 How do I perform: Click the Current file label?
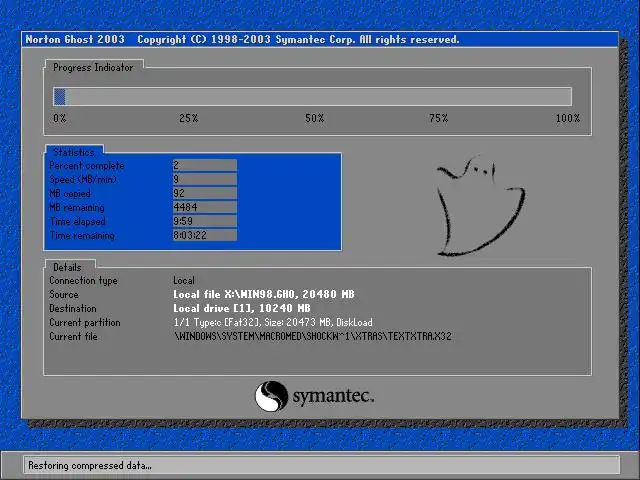[73, 336]
